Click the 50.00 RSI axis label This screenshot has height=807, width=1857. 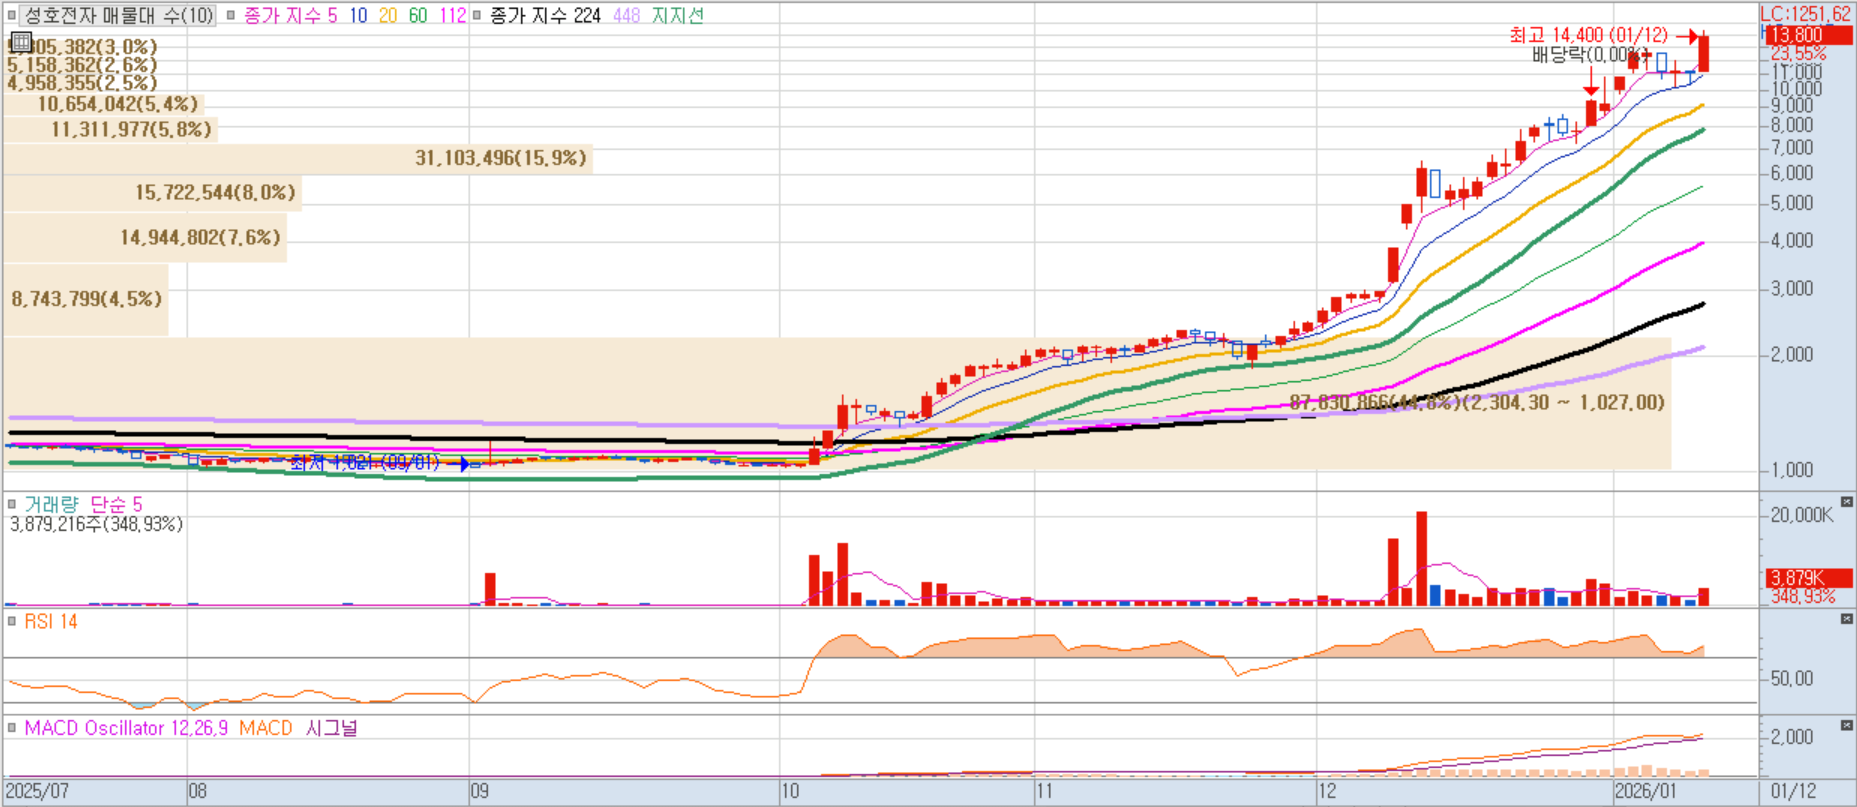pyautogui.click(x=1791, y=678)
